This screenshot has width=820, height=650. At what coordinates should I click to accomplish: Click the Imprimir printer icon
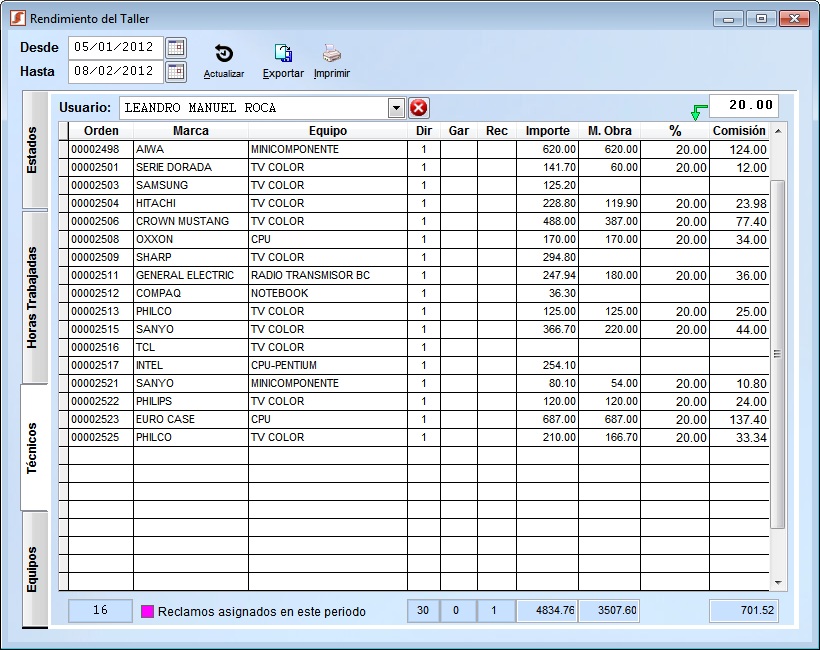pos(332,55)
